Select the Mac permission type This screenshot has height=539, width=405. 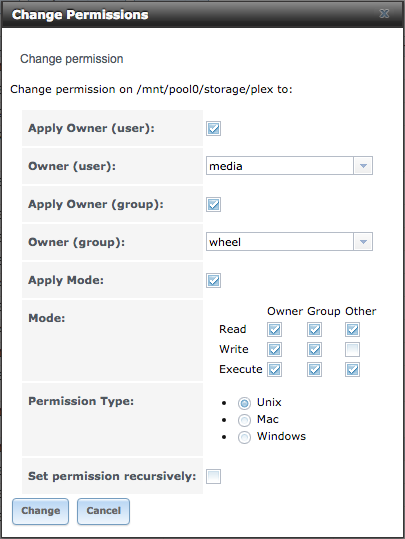pyautogui.click(x=244, y=420)
